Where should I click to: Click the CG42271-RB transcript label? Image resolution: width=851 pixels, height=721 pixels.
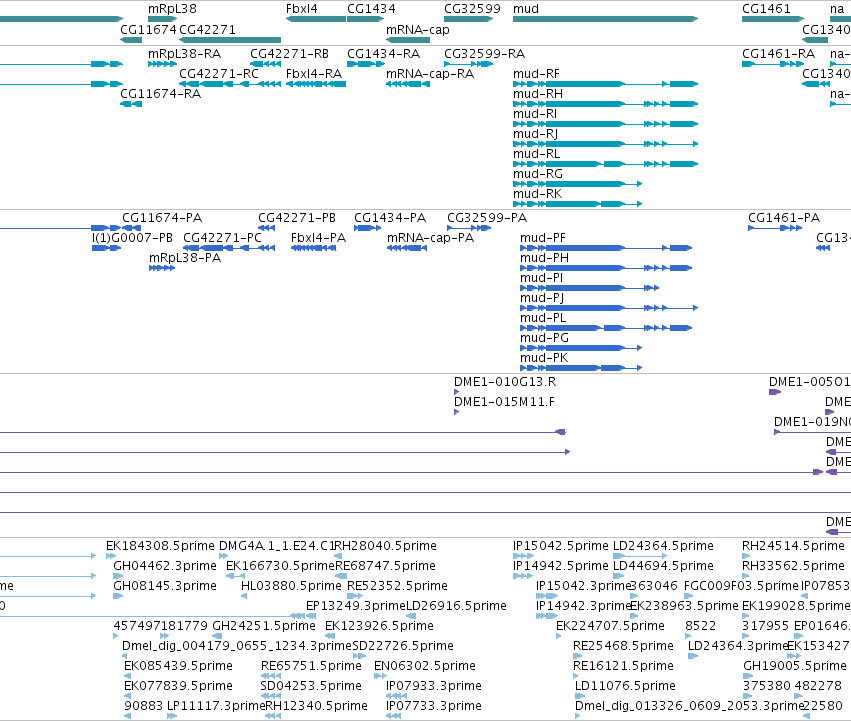tap(289, 54)
